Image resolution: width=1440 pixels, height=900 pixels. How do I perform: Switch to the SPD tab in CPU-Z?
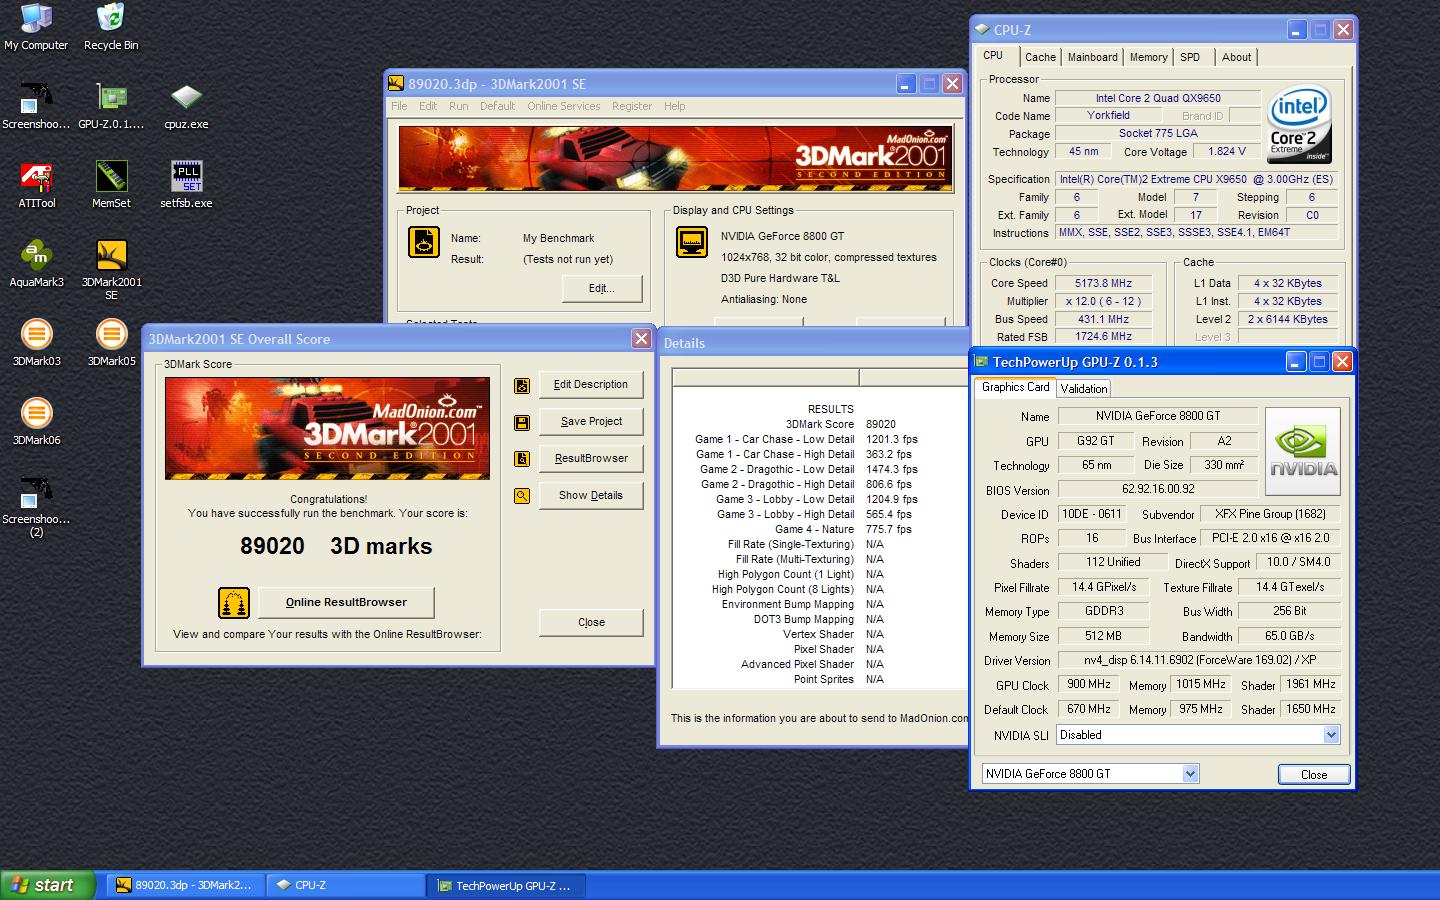(1190, 57)
